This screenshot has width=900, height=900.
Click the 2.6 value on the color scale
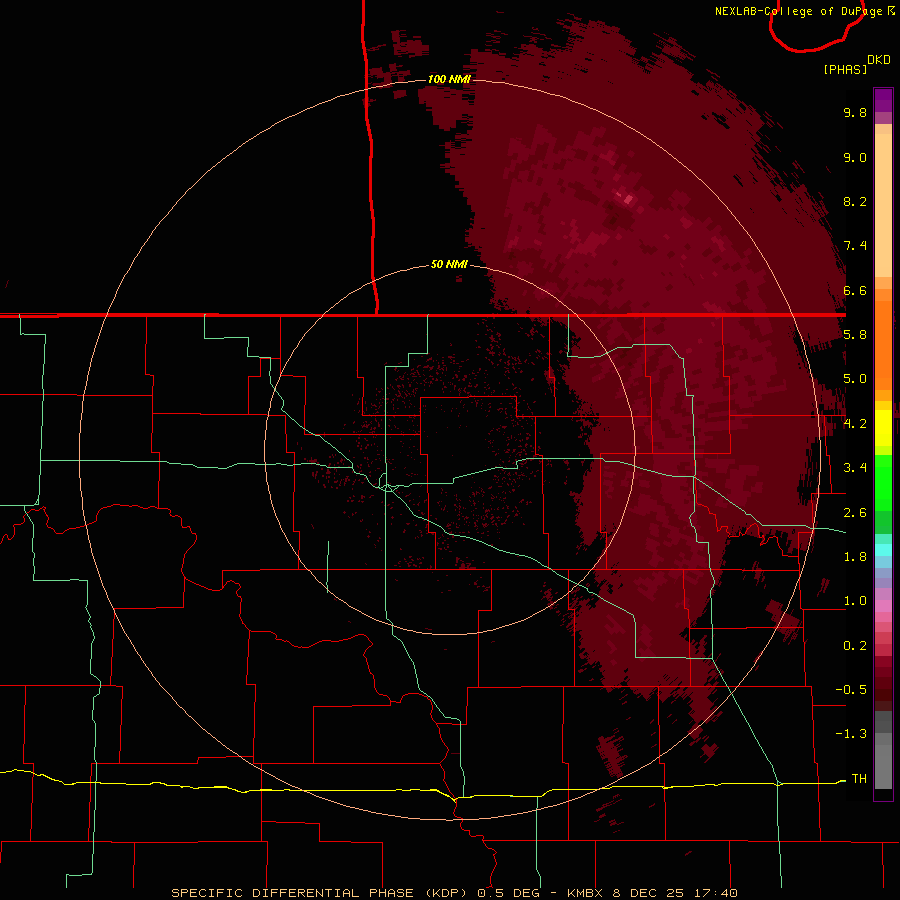click(x=855, y=513)
